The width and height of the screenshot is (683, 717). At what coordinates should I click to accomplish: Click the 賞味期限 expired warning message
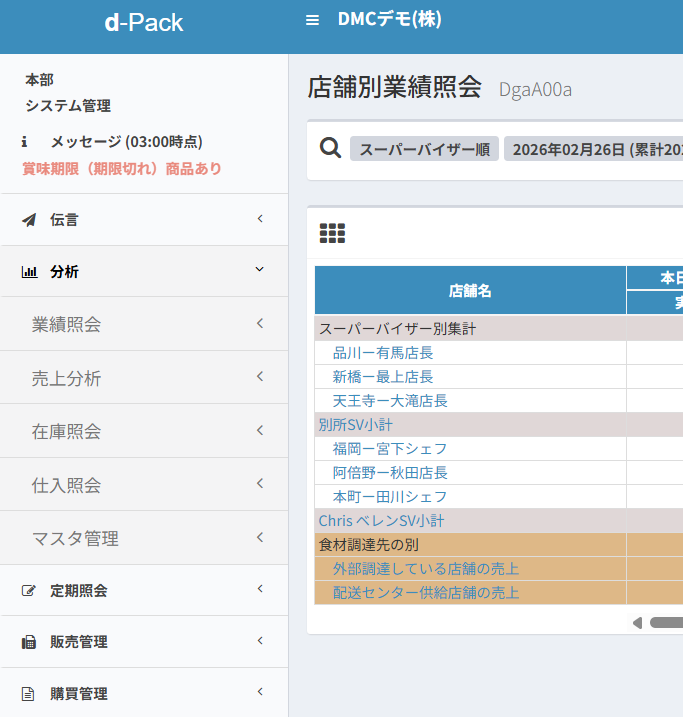pyautogui.click(x=122, y=169)
